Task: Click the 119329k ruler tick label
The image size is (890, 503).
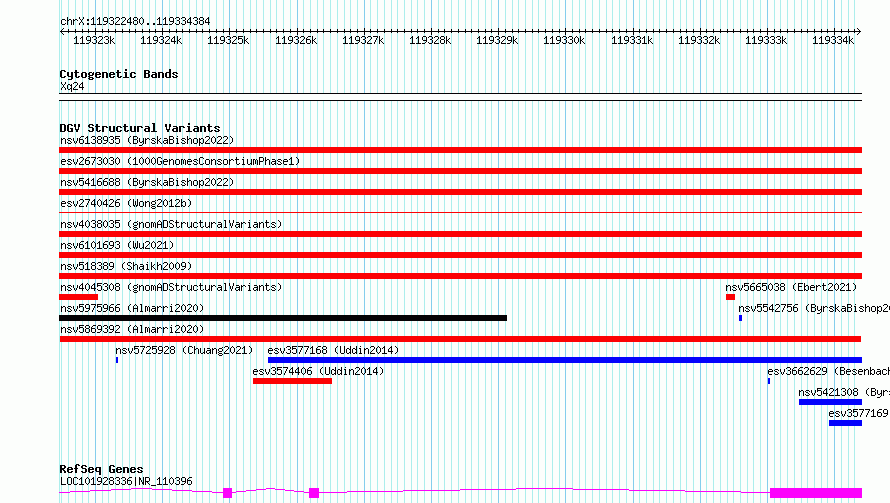Action: pyautogui.click(x=497, y=40)
